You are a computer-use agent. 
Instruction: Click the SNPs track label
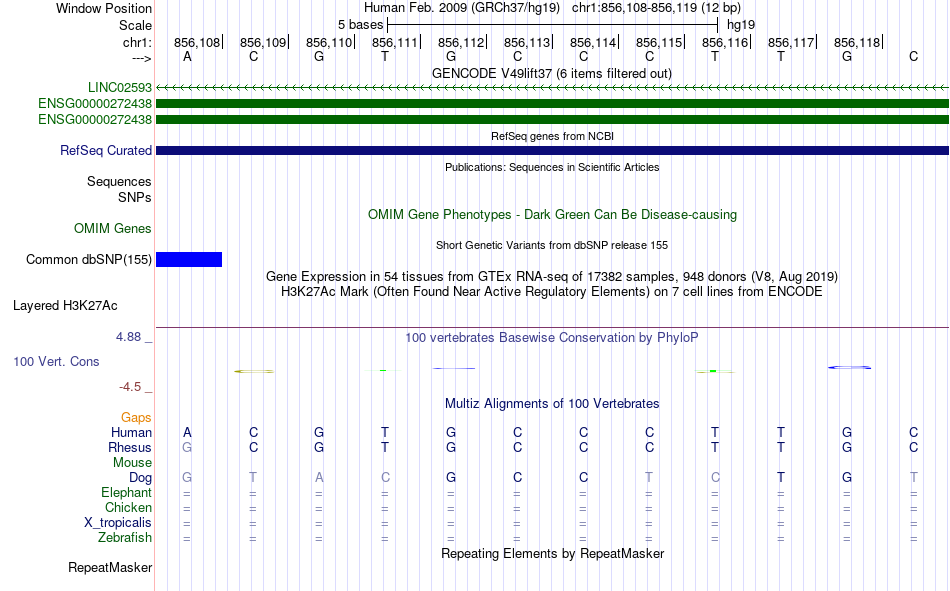[135, 197]
